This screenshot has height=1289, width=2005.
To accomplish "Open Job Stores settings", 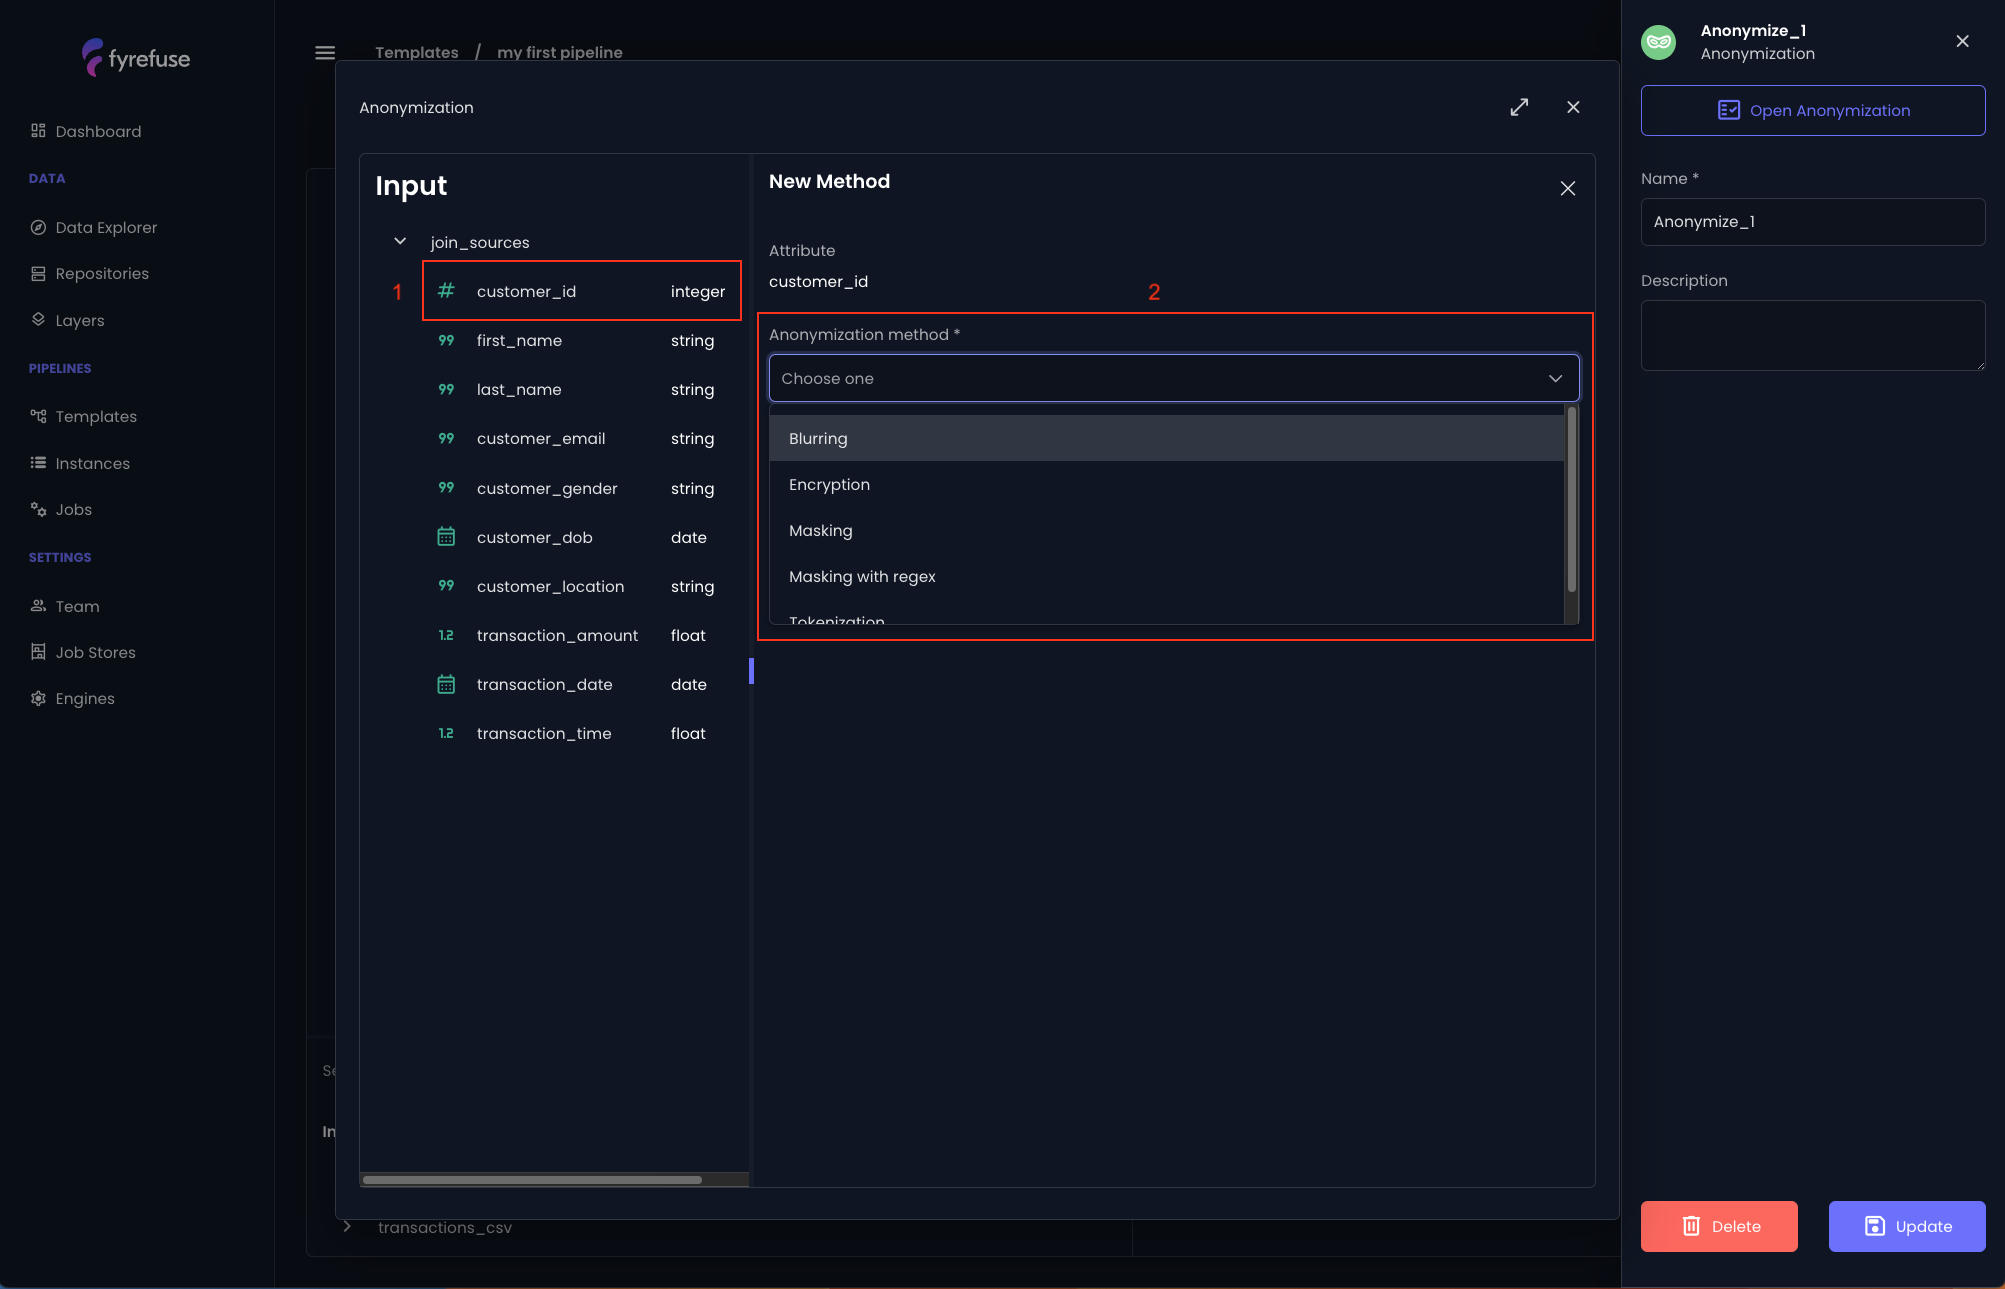I will click(96, 653).
